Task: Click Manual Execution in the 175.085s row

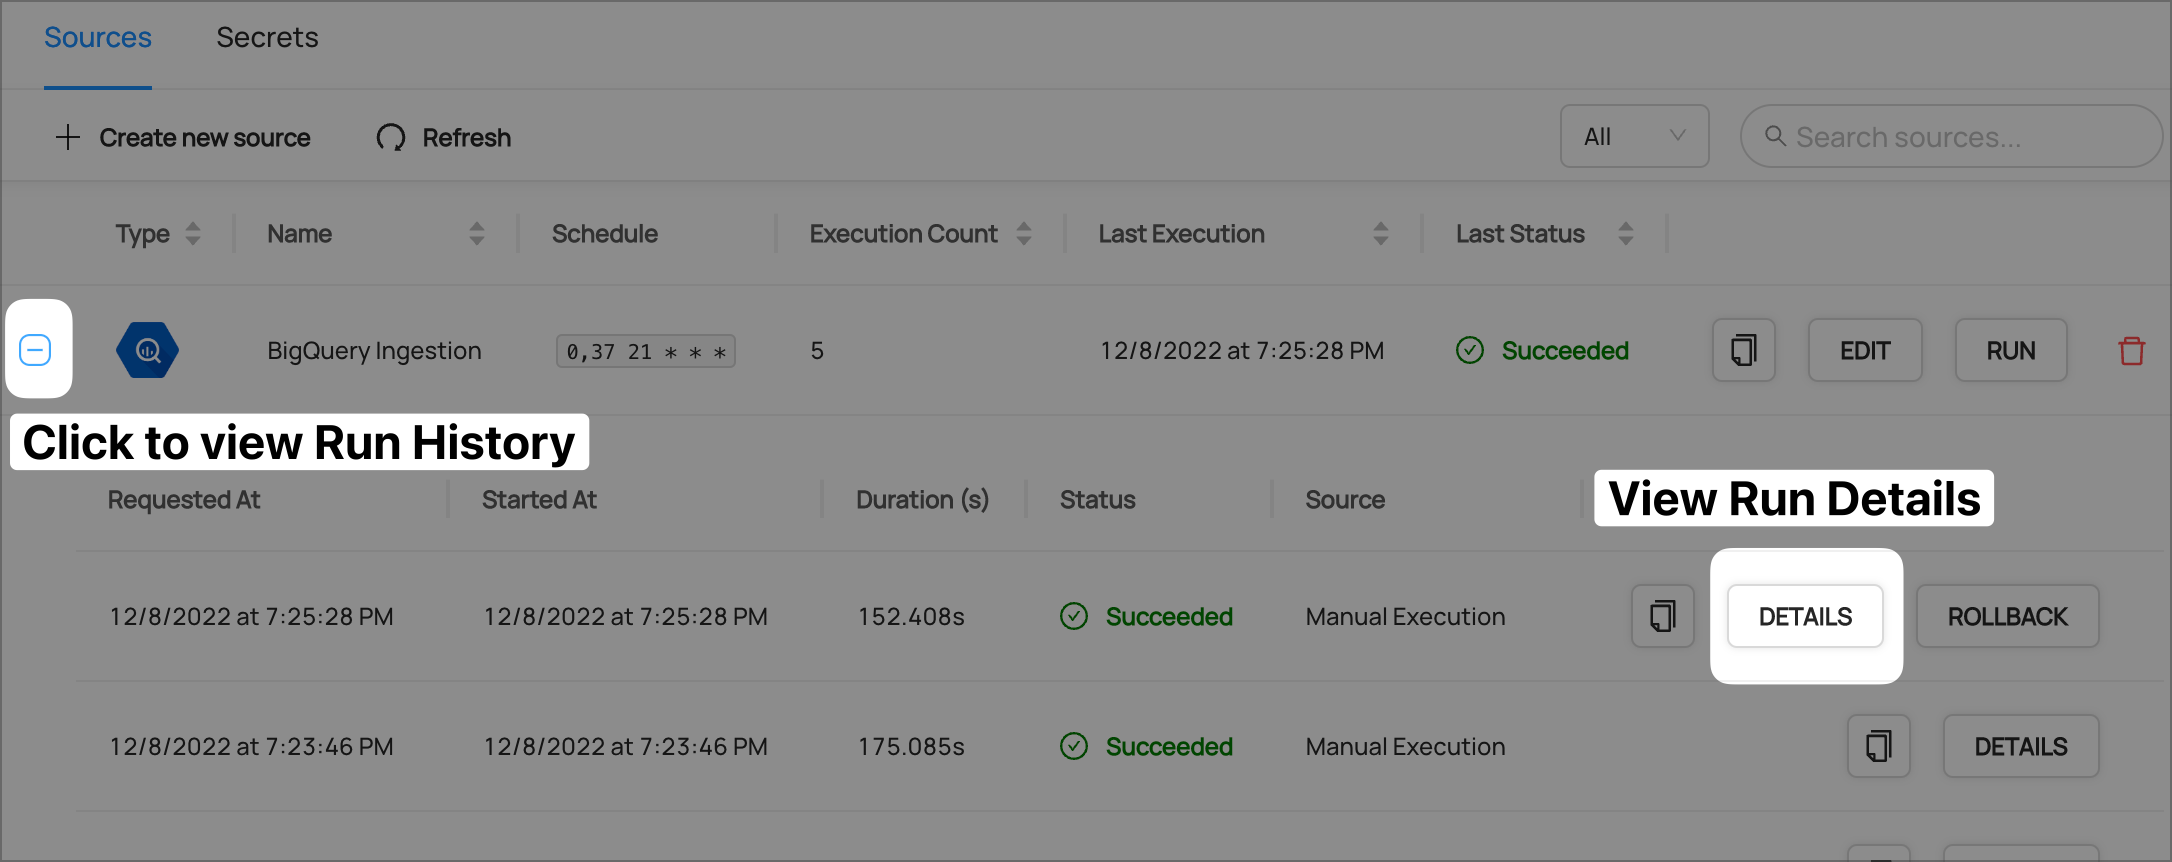Action: [1405, 747]
